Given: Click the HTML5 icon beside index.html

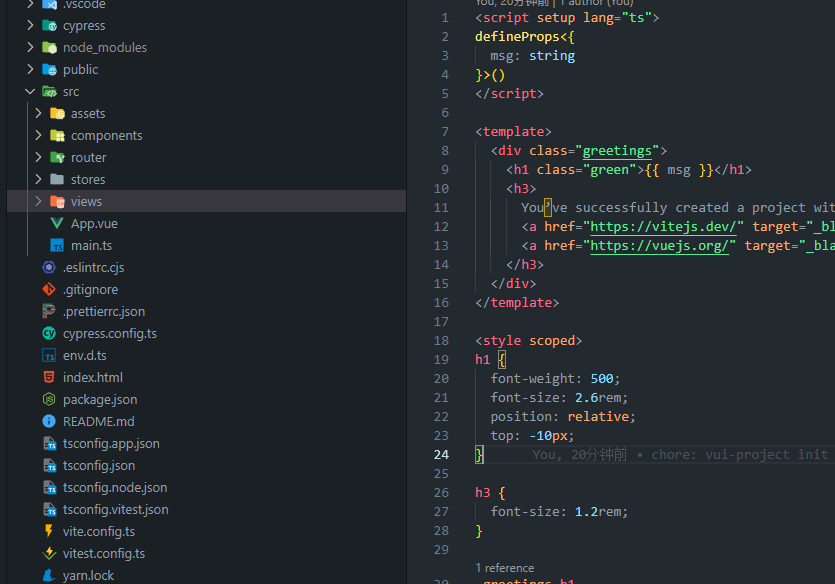Looking at the screenshot, I should pyautogui.click(x=49, y=377).
